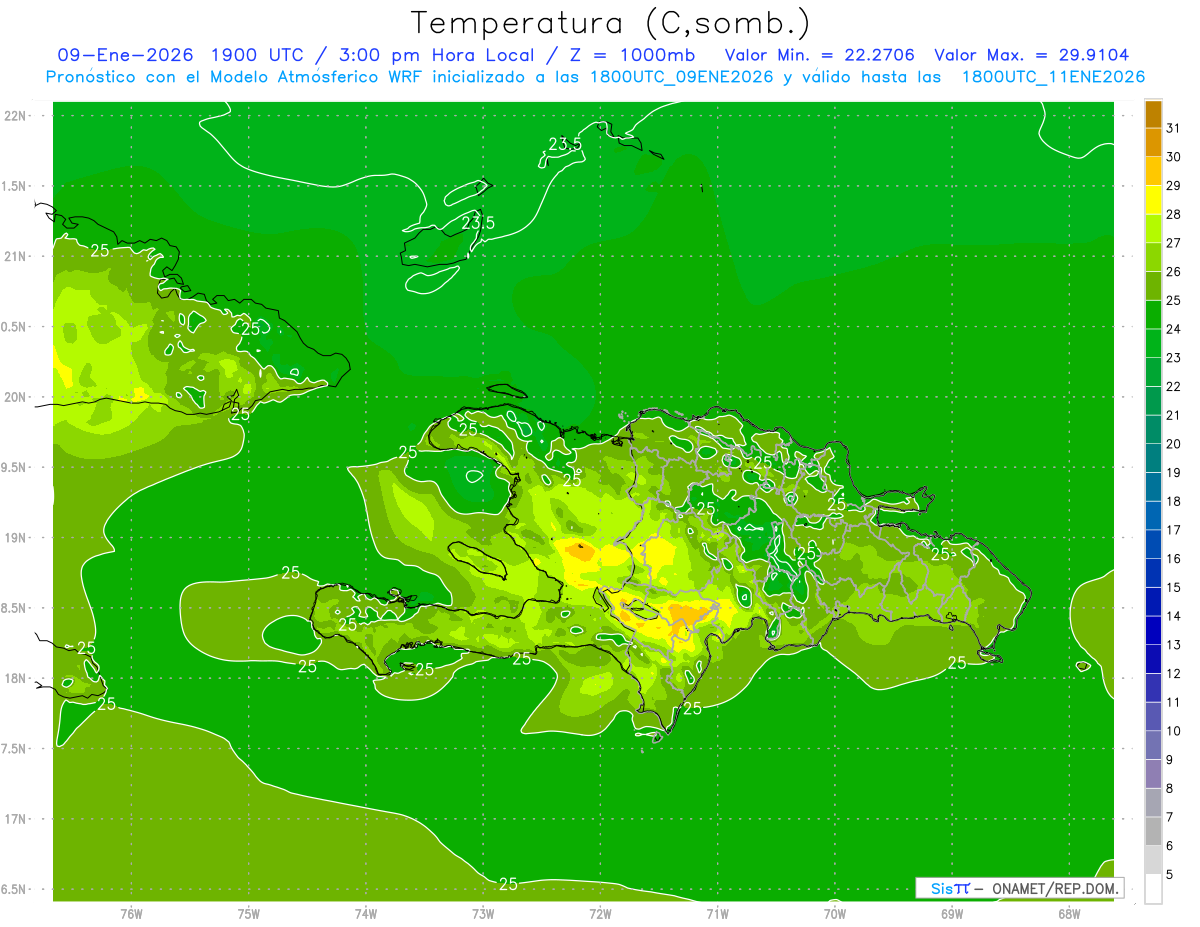Click legend value label 20
This screenshot has width=1200, height=927.
coord(1173,444)
